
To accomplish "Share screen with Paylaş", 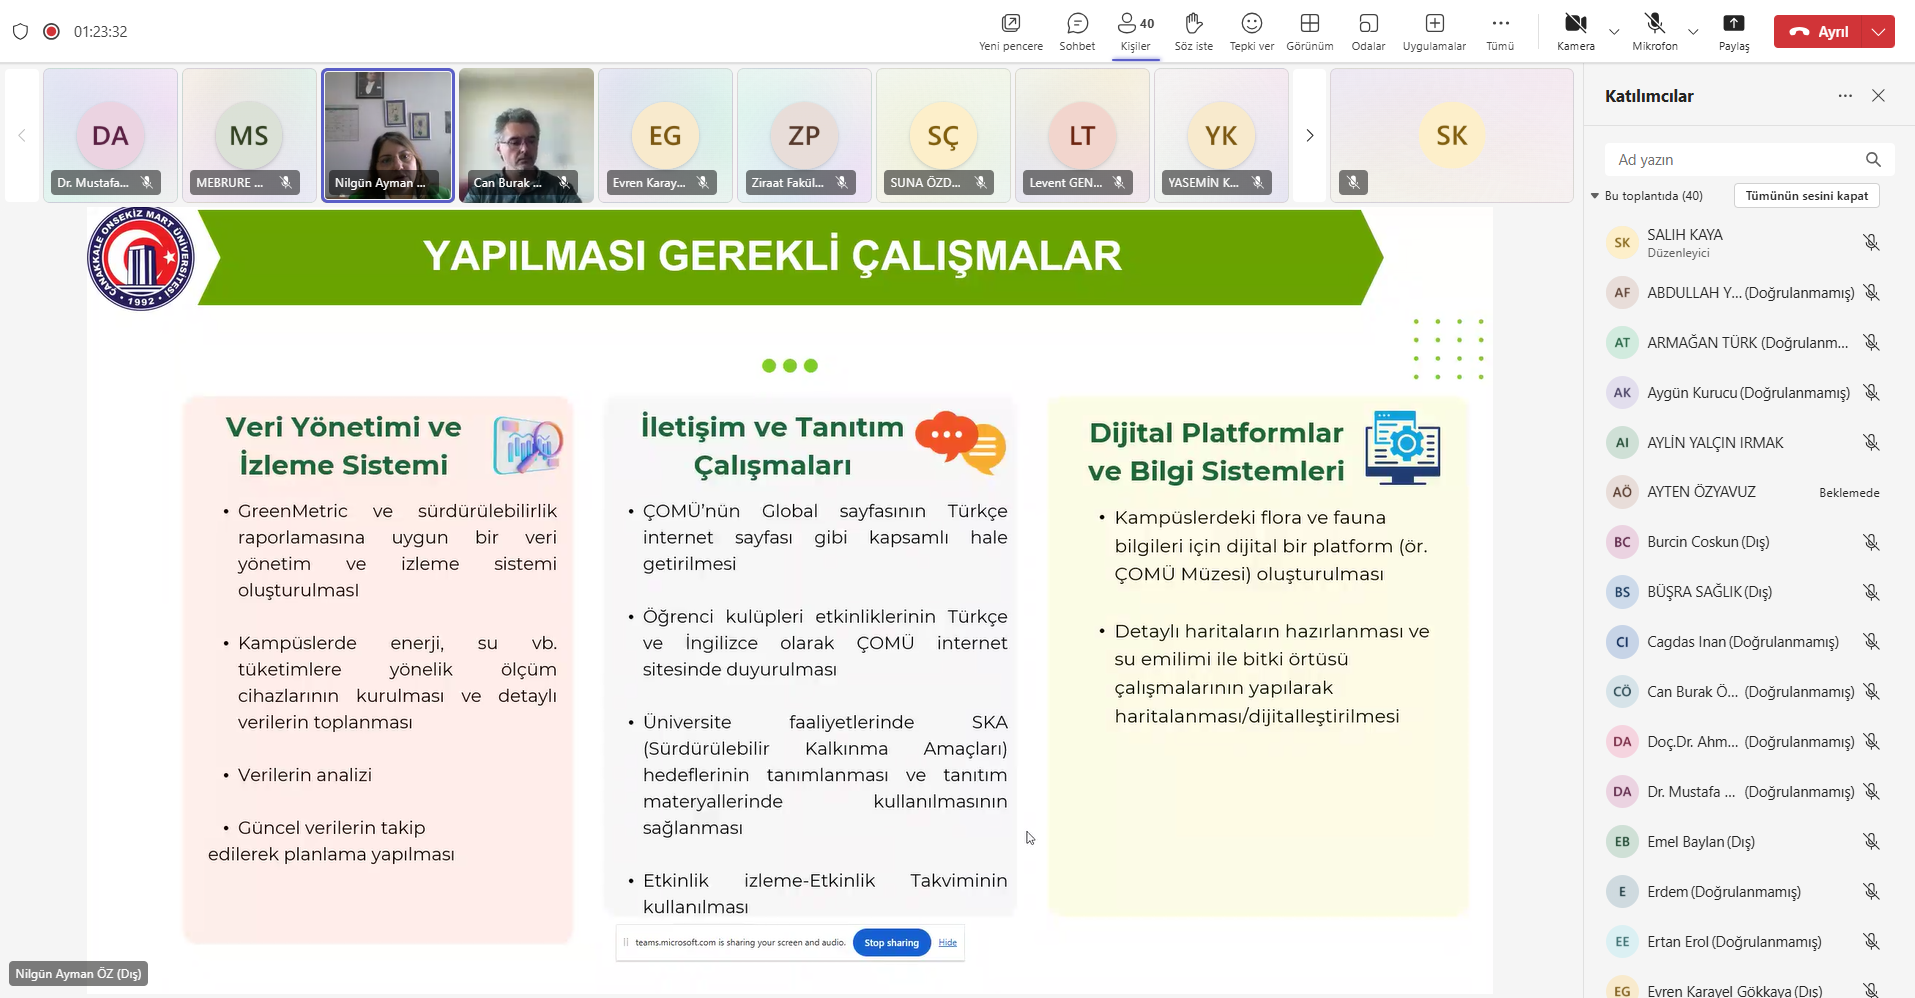I will [1734, 31].
